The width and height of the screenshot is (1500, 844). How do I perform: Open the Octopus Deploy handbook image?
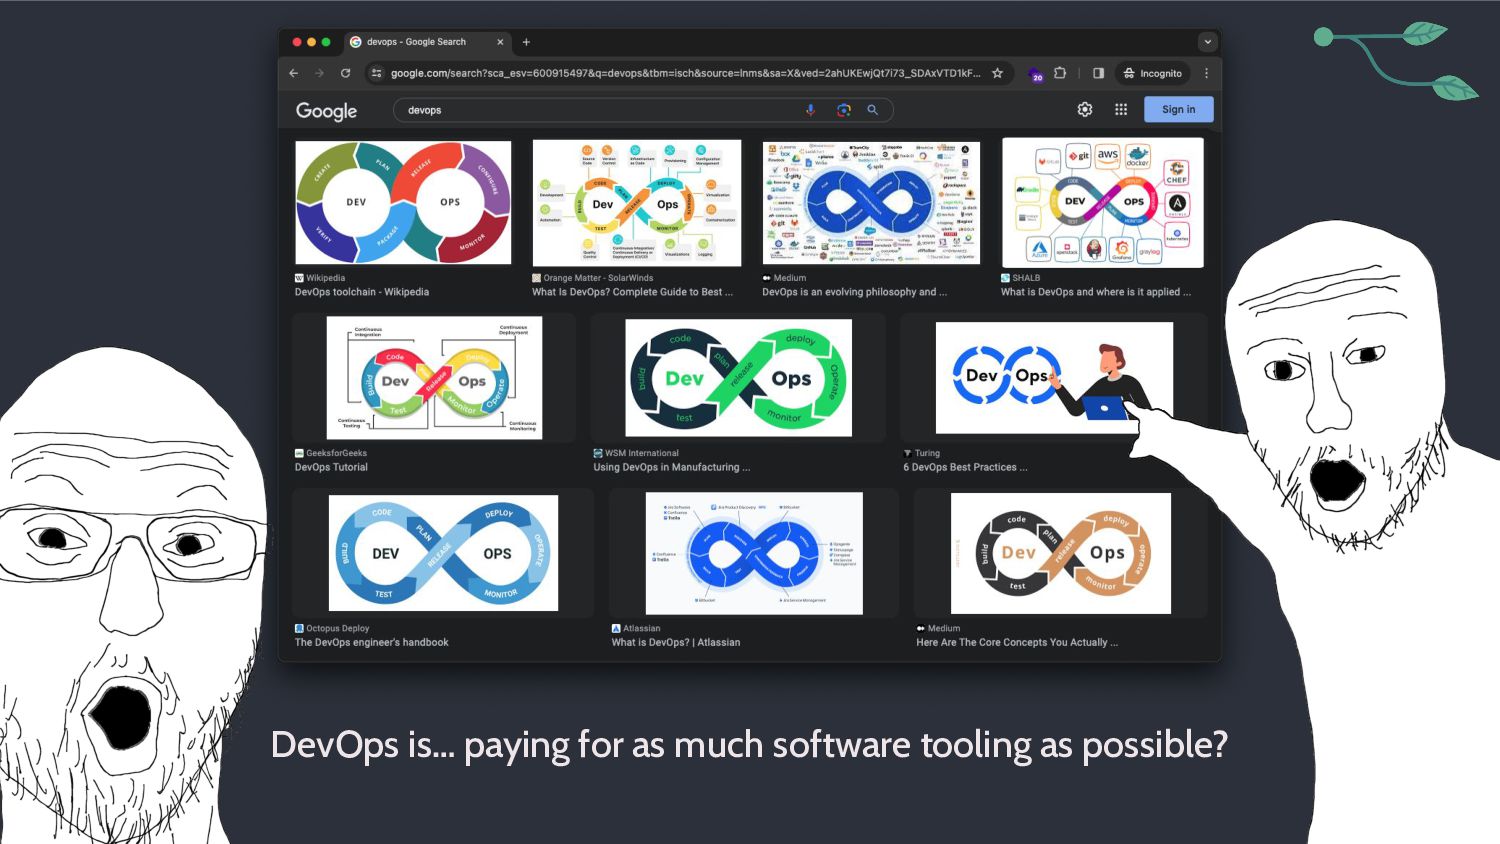click(x=443, y=553)
